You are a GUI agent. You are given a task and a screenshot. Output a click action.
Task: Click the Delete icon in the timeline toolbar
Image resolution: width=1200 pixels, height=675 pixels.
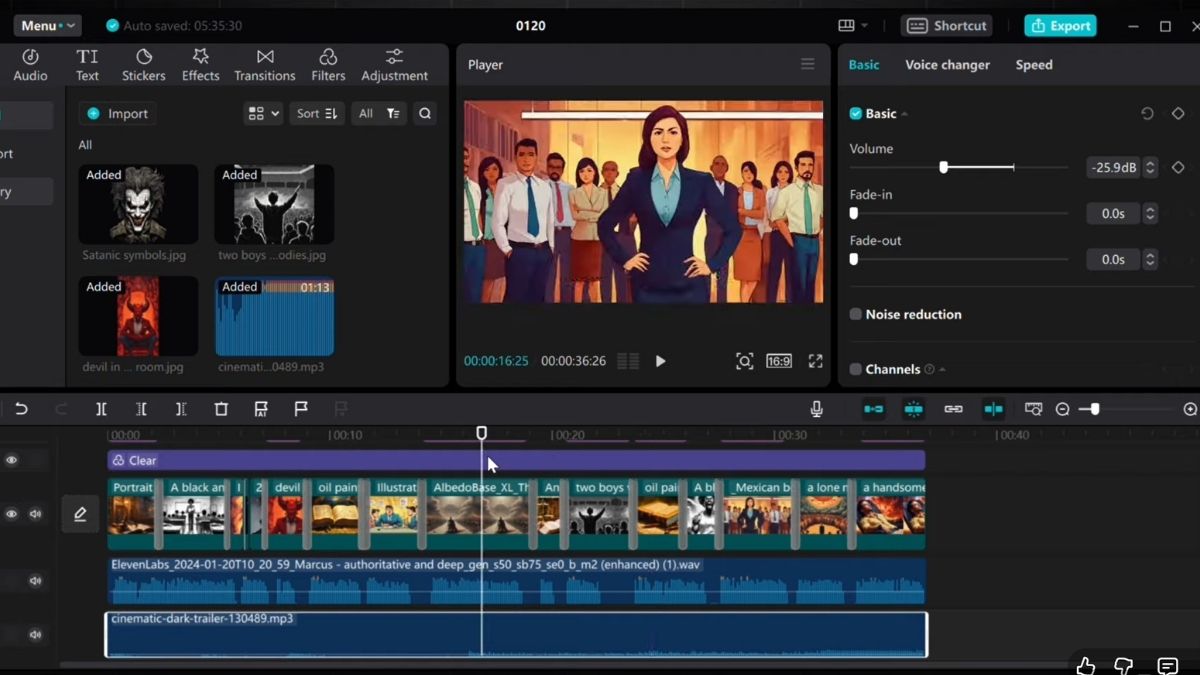click(221, 409)
